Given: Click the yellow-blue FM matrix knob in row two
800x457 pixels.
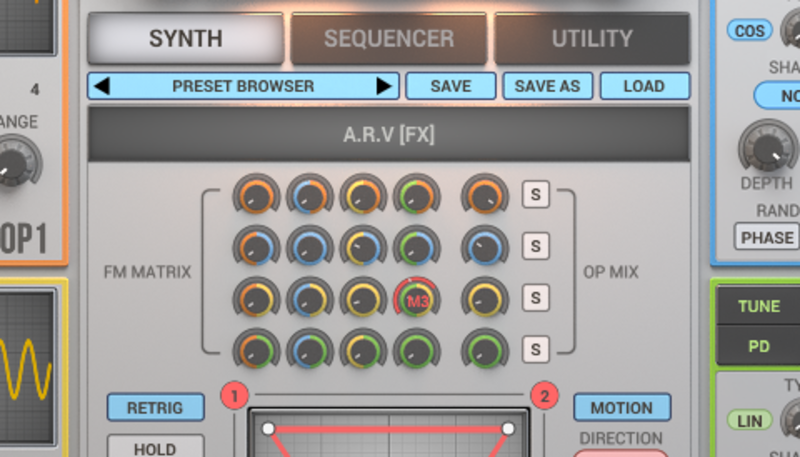Looking at the screenshot, I should [x=363, y=246].
